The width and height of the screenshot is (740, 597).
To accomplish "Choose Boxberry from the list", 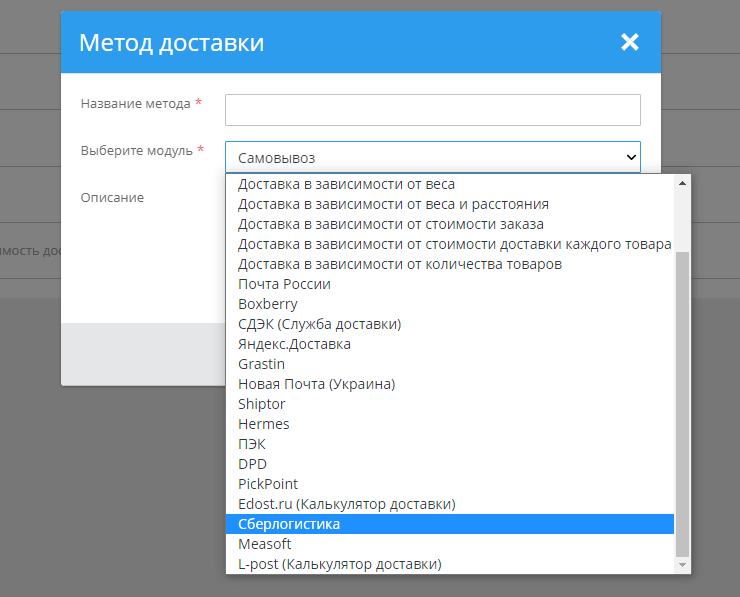I will (x=268, y=304).
